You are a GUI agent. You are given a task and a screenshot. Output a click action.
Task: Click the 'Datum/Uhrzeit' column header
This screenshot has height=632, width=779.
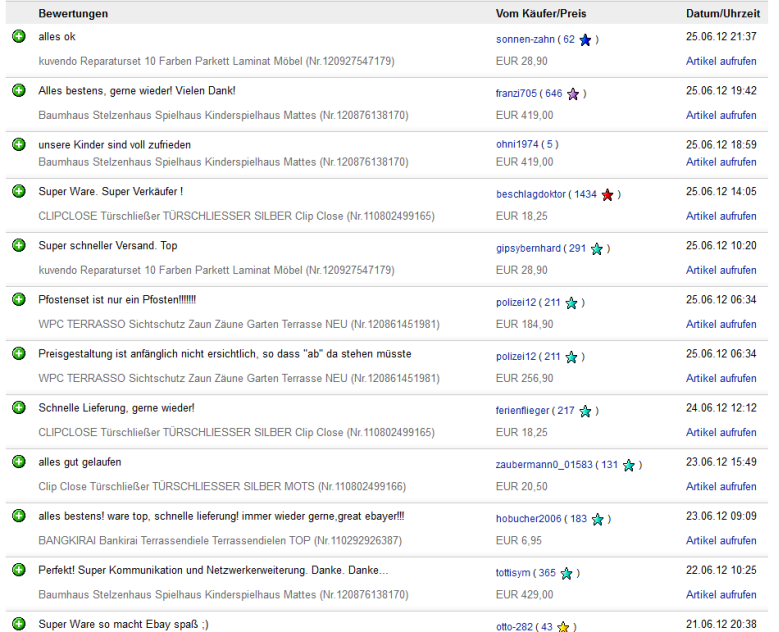click(x=723, y=13)
